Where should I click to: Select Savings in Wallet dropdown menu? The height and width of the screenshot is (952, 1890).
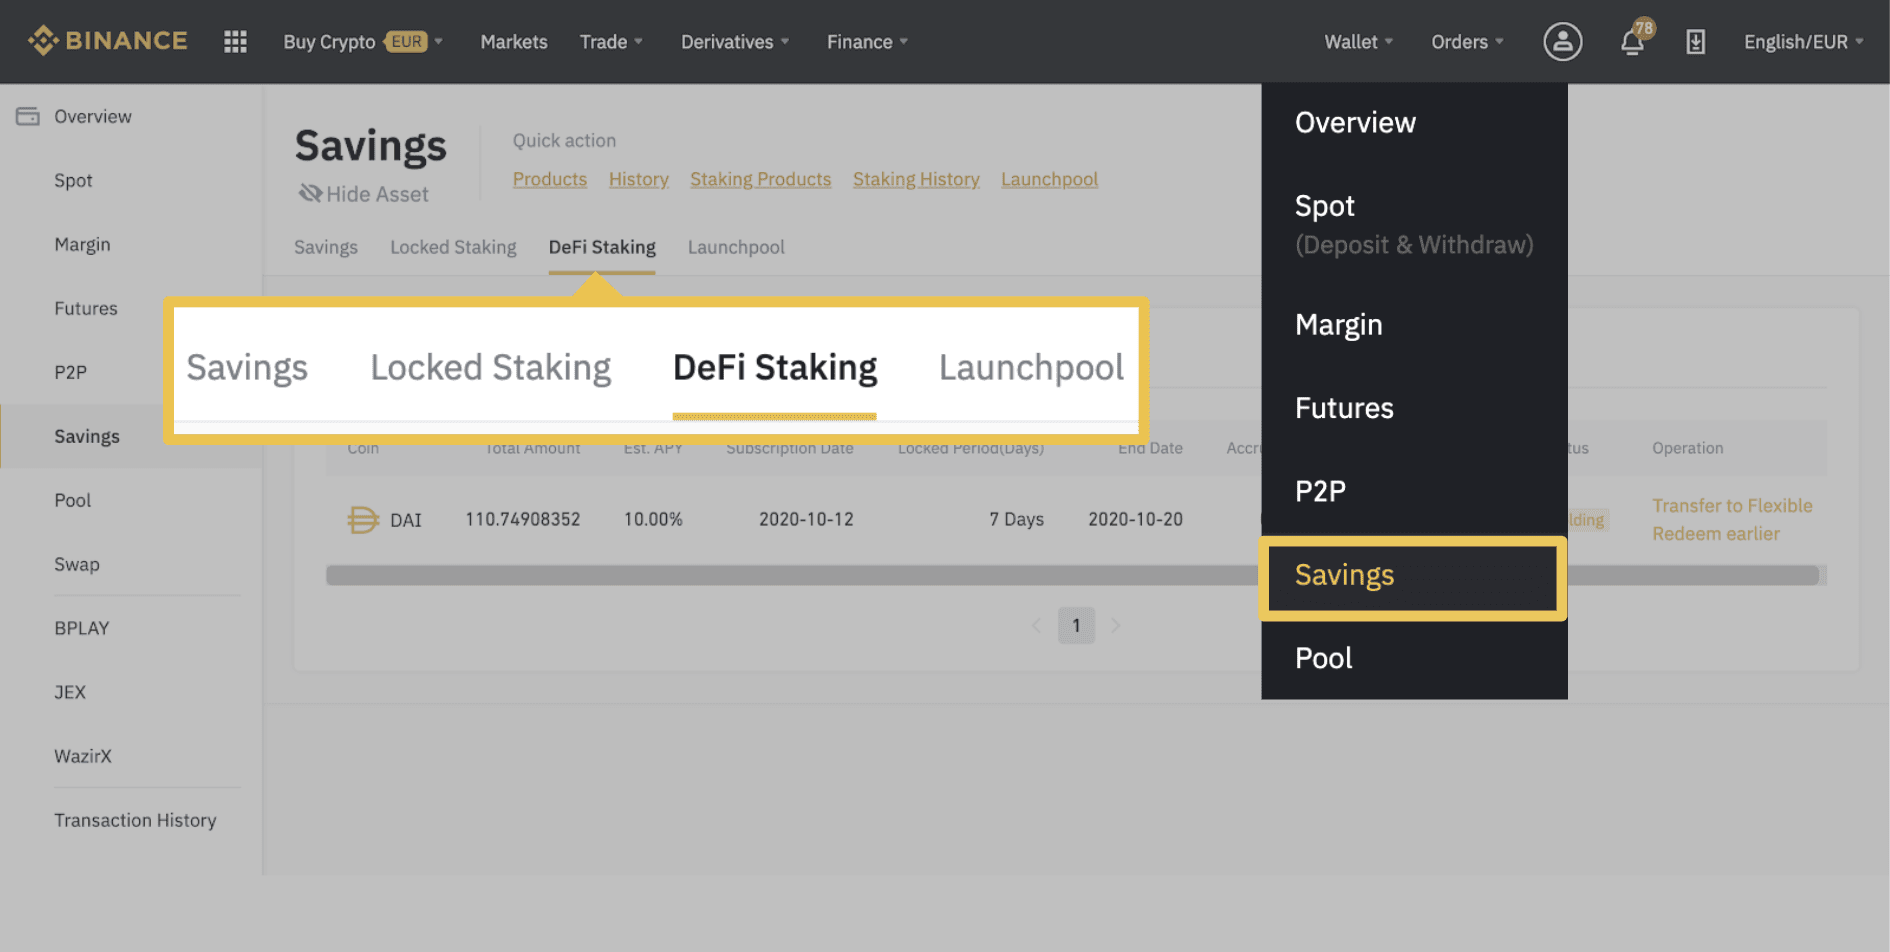[x=1414, y=575]
